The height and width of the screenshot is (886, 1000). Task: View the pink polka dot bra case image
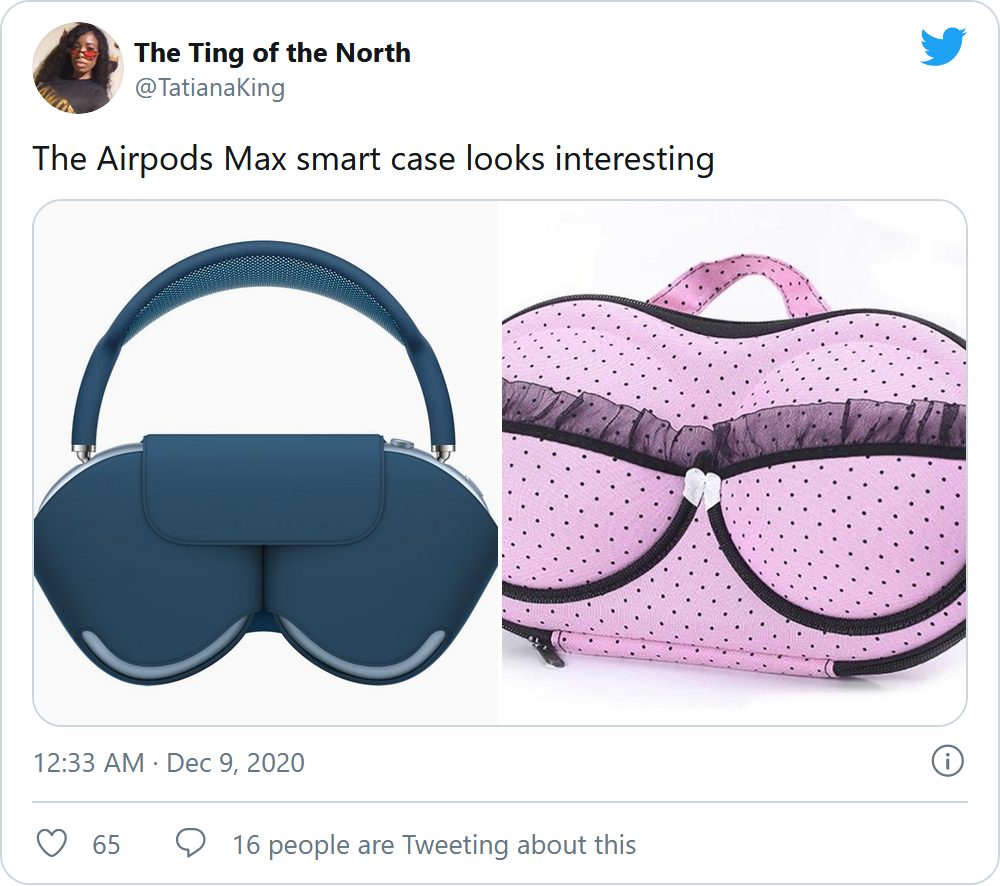coord(734,462)
